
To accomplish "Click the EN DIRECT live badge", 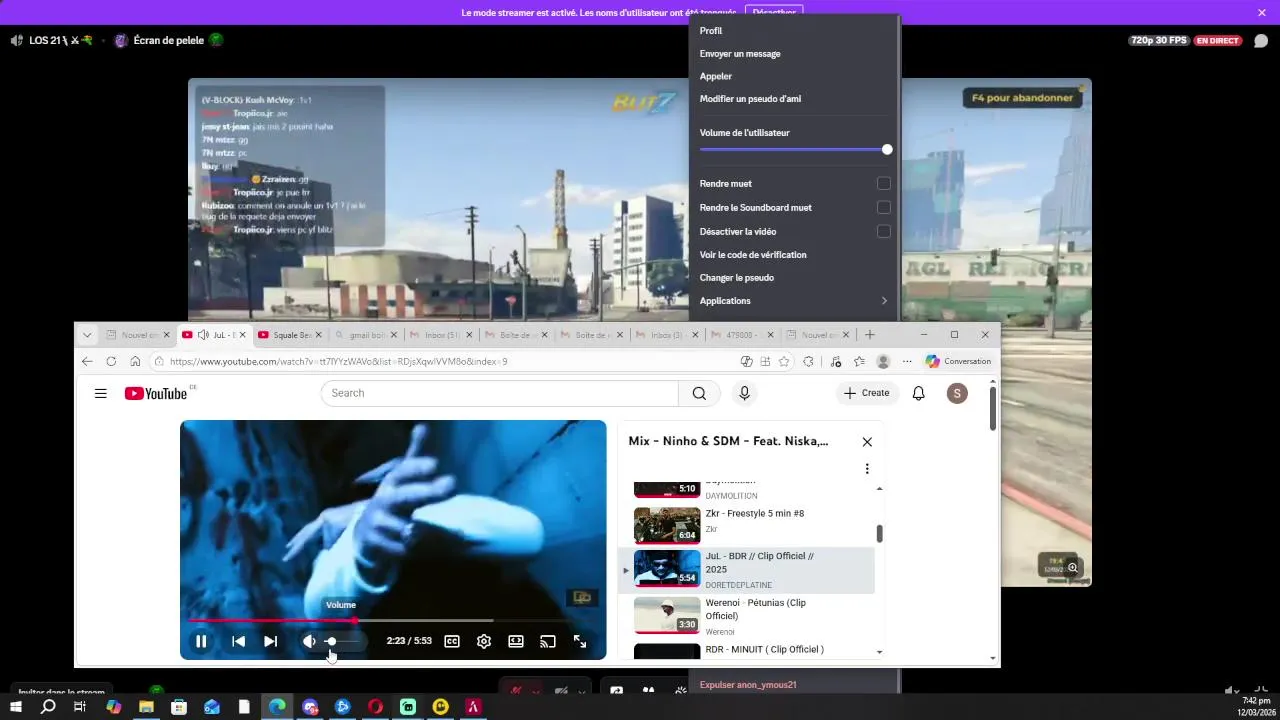I will 1217,41.
